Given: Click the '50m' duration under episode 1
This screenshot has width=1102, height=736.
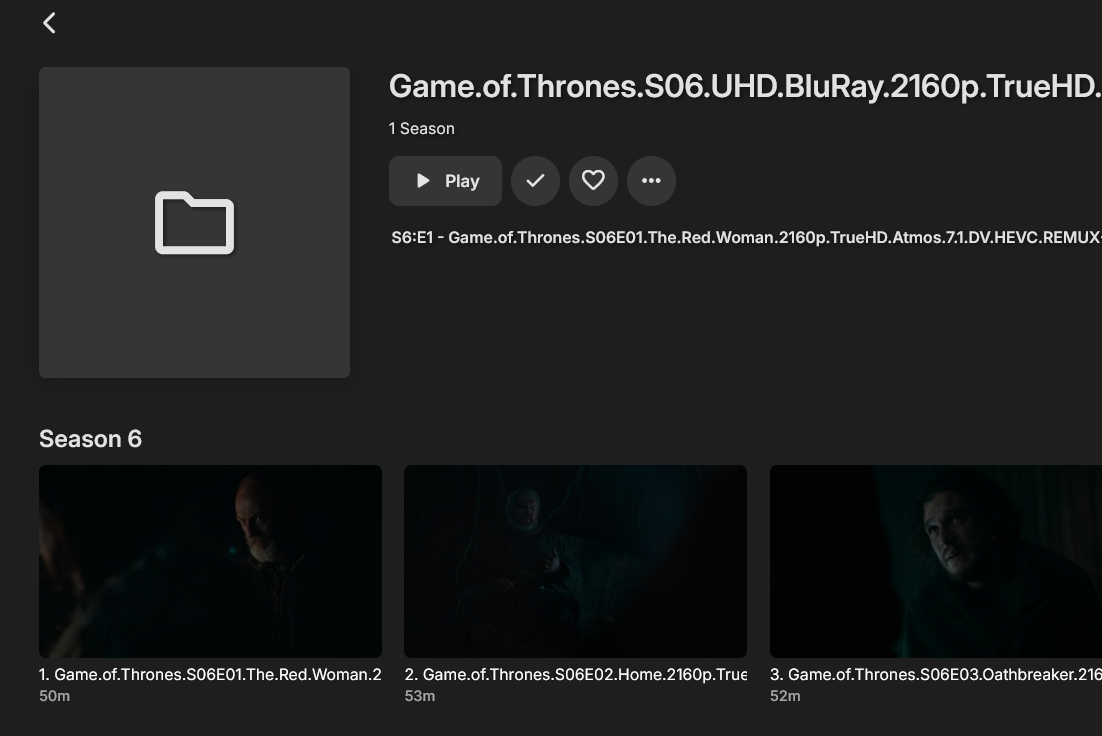Looking at the screenshot, I should click(54, 696).
